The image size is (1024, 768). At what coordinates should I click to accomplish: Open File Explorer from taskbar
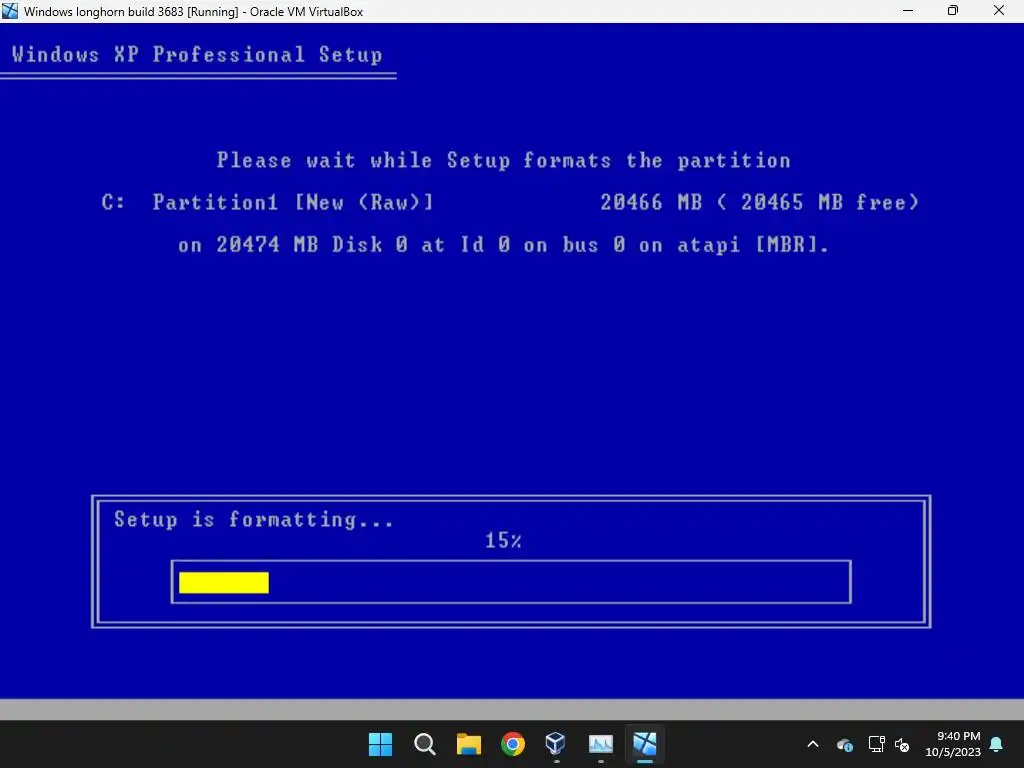tap(469, 744)
